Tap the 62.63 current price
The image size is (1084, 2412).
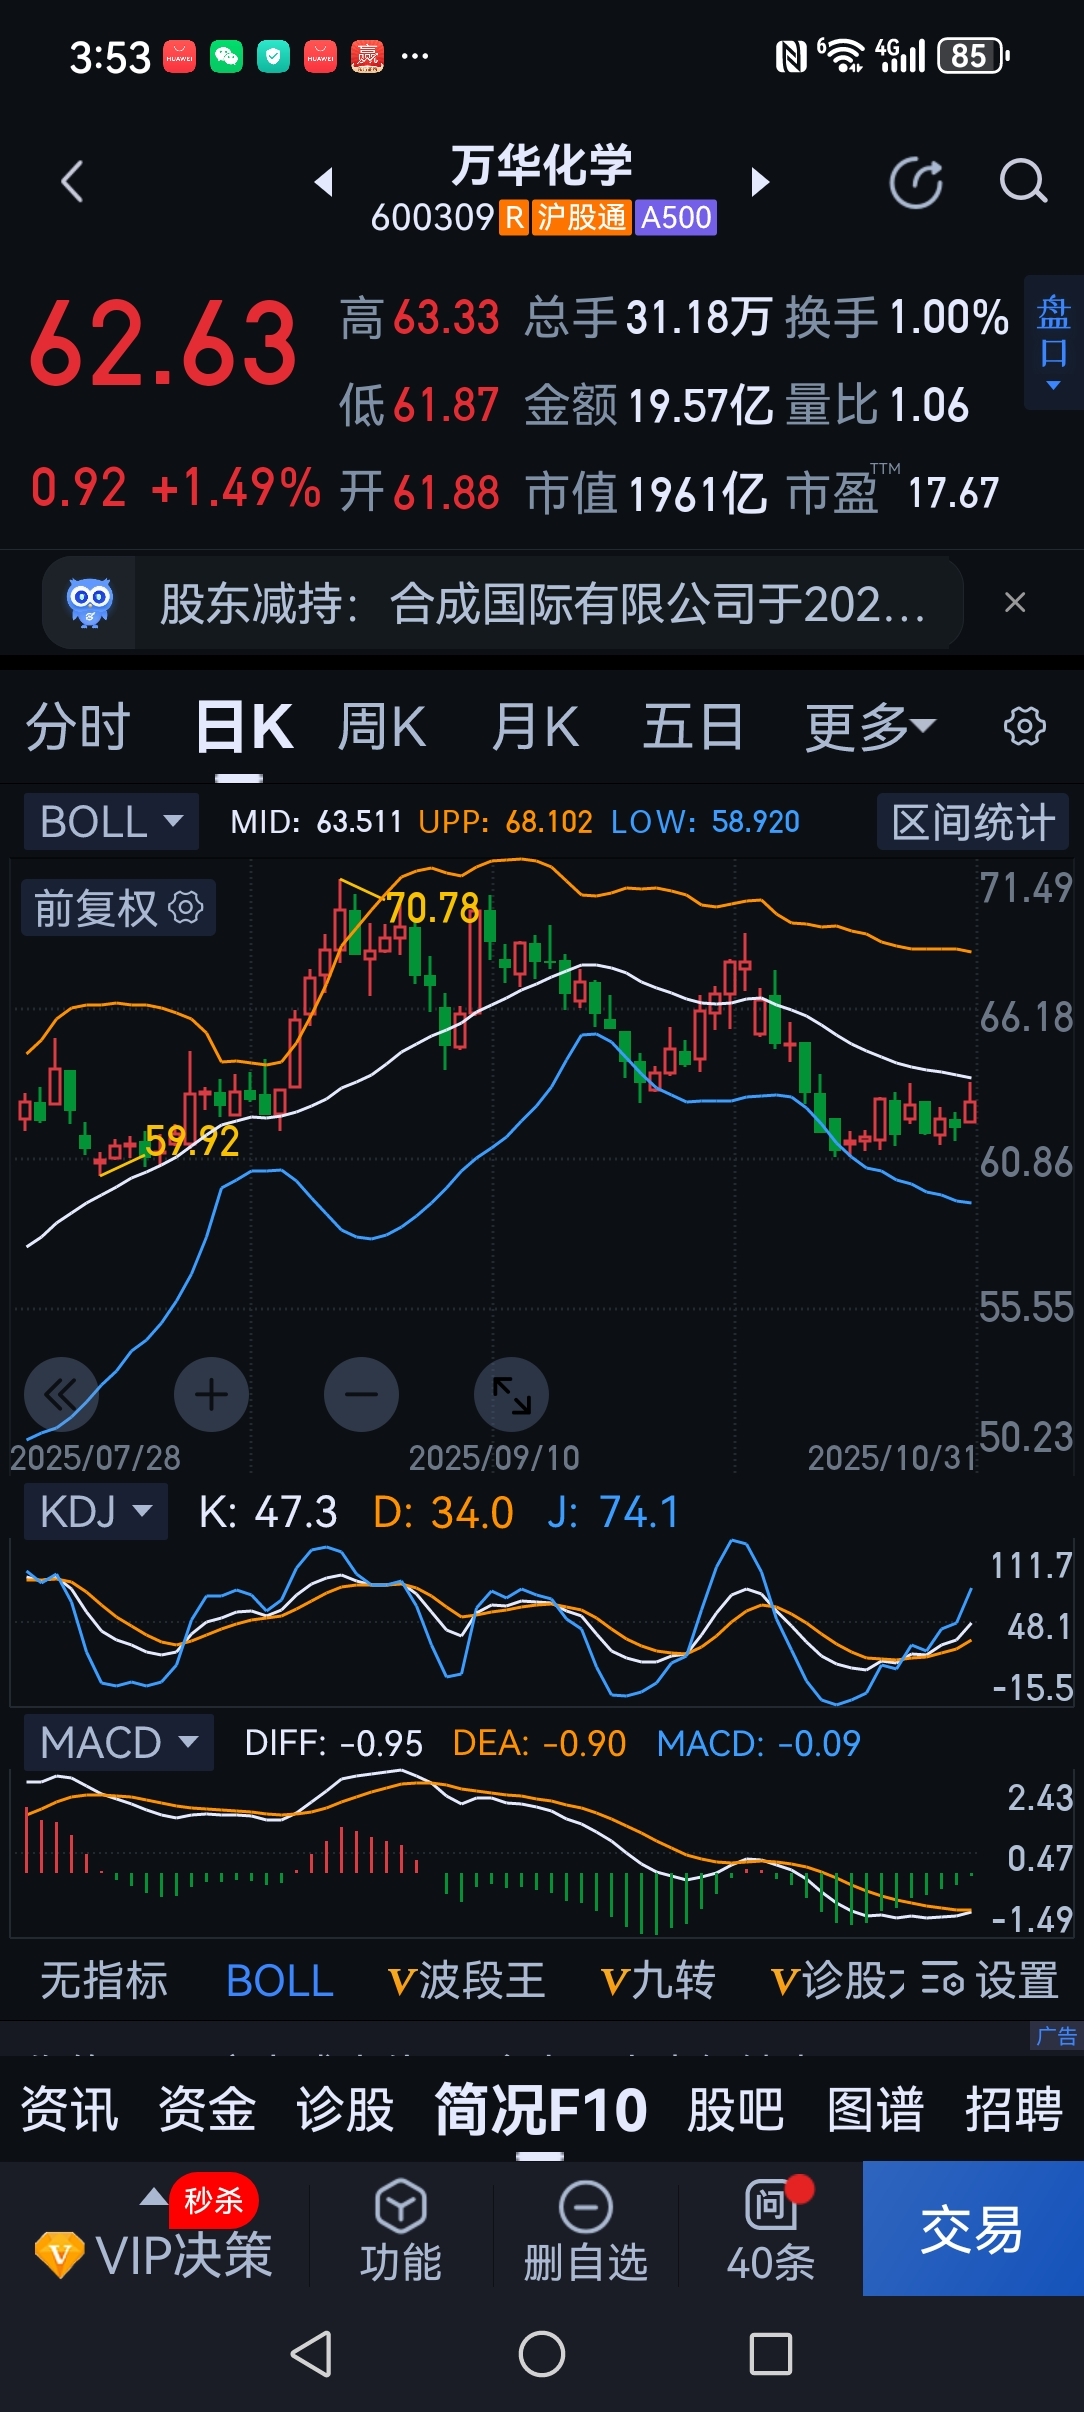pos(164,345)
